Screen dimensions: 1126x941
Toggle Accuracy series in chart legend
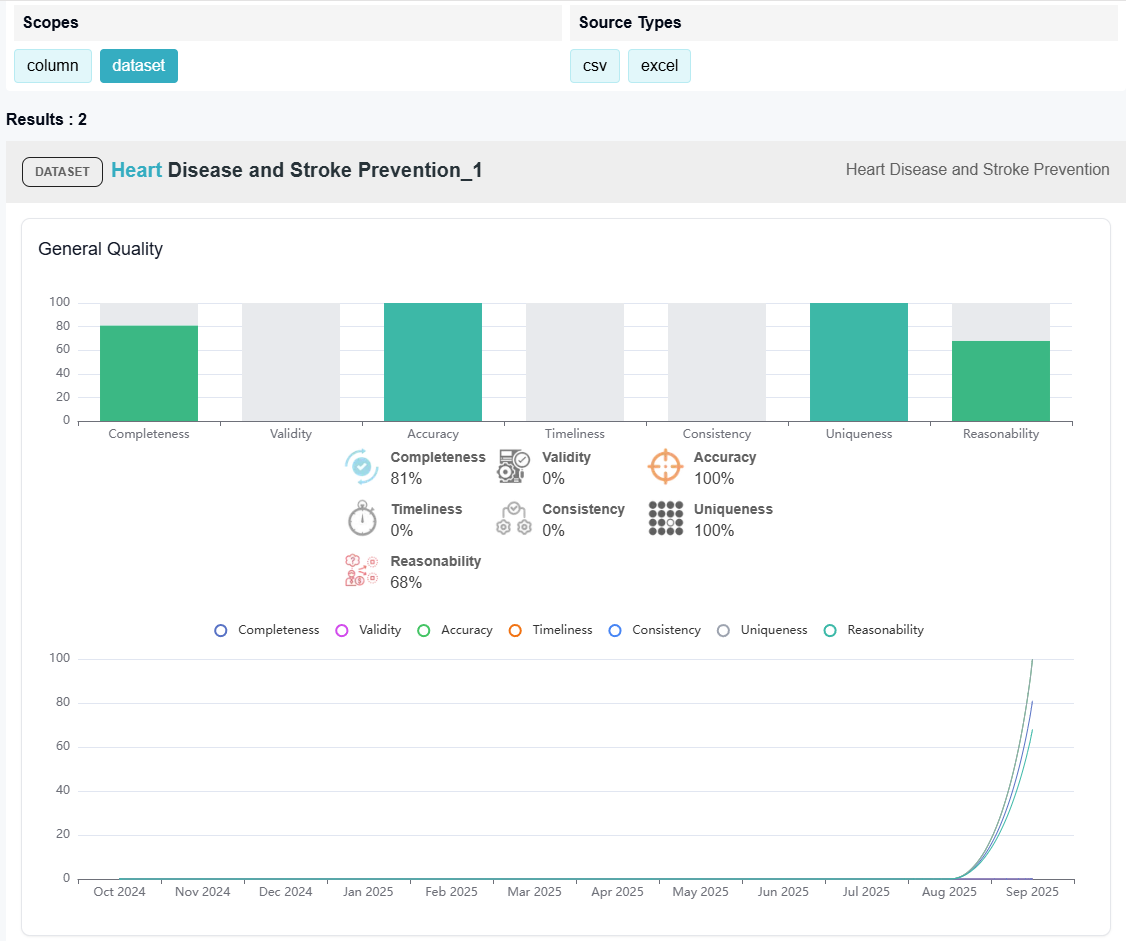point(454,630)
